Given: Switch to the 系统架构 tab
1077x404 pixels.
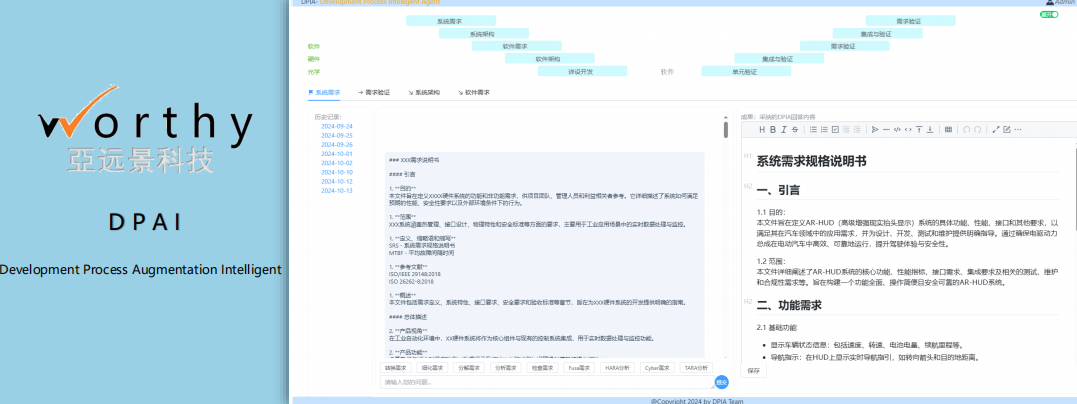Looking at the screenshot, I should [424, 91].
